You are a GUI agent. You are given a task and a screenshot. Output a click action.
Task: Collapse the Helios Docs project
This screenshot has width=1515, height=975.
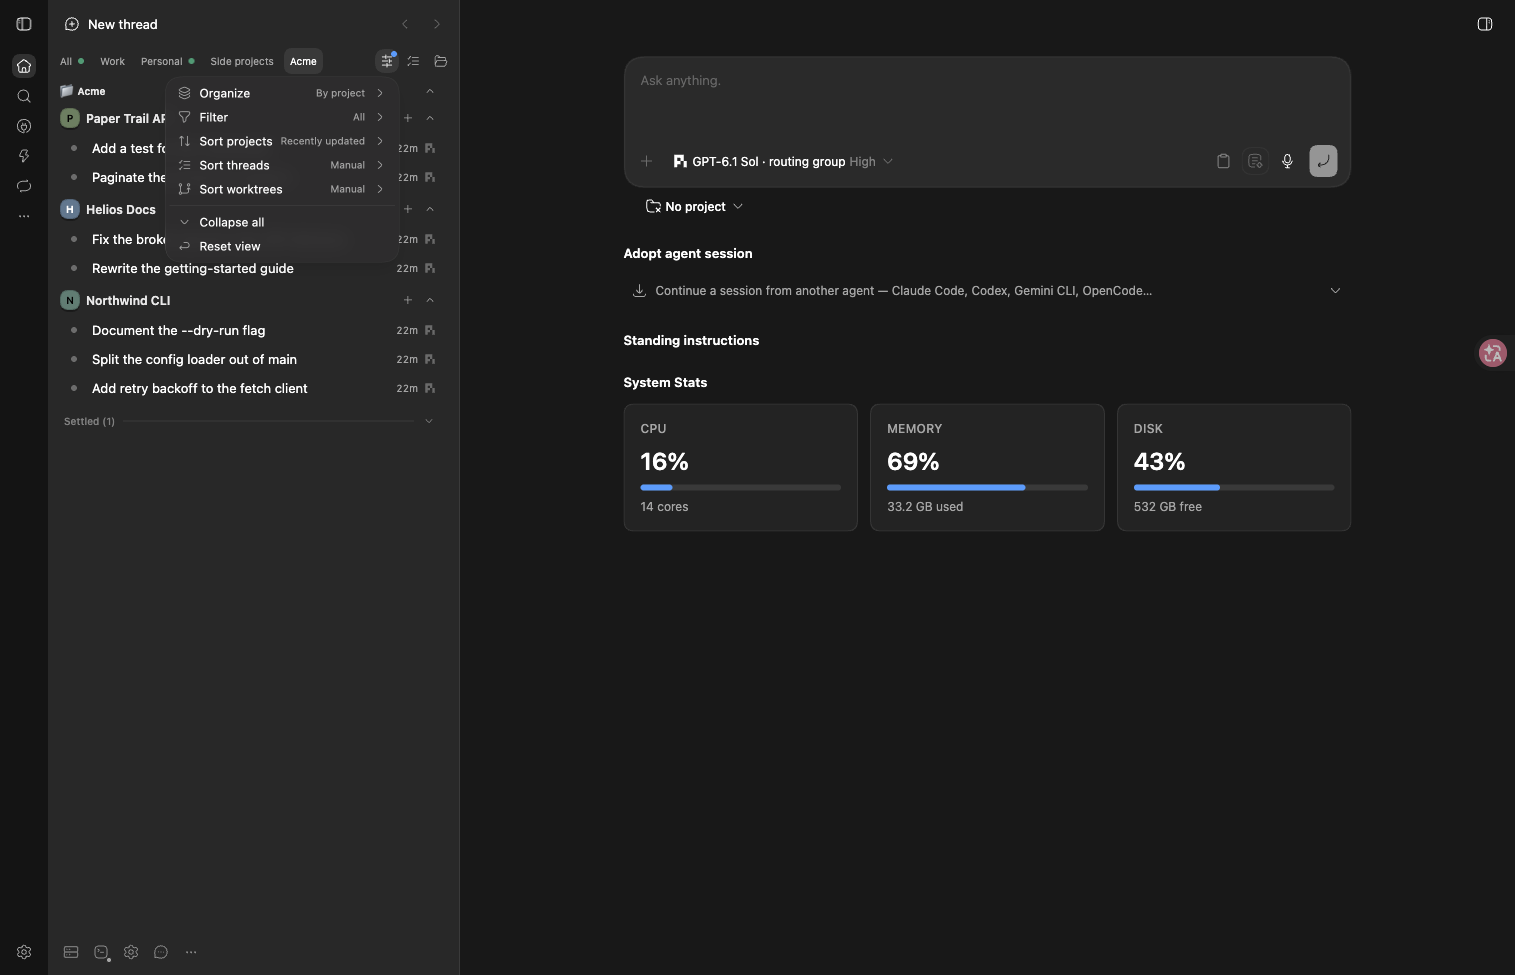pyautogui.click(x=430, y=209)
